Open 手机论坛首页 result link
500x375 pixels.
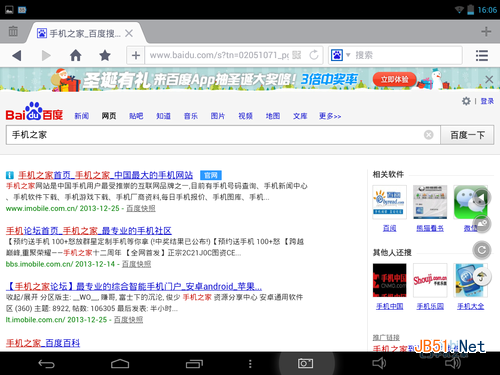click(x=89, y=231)
